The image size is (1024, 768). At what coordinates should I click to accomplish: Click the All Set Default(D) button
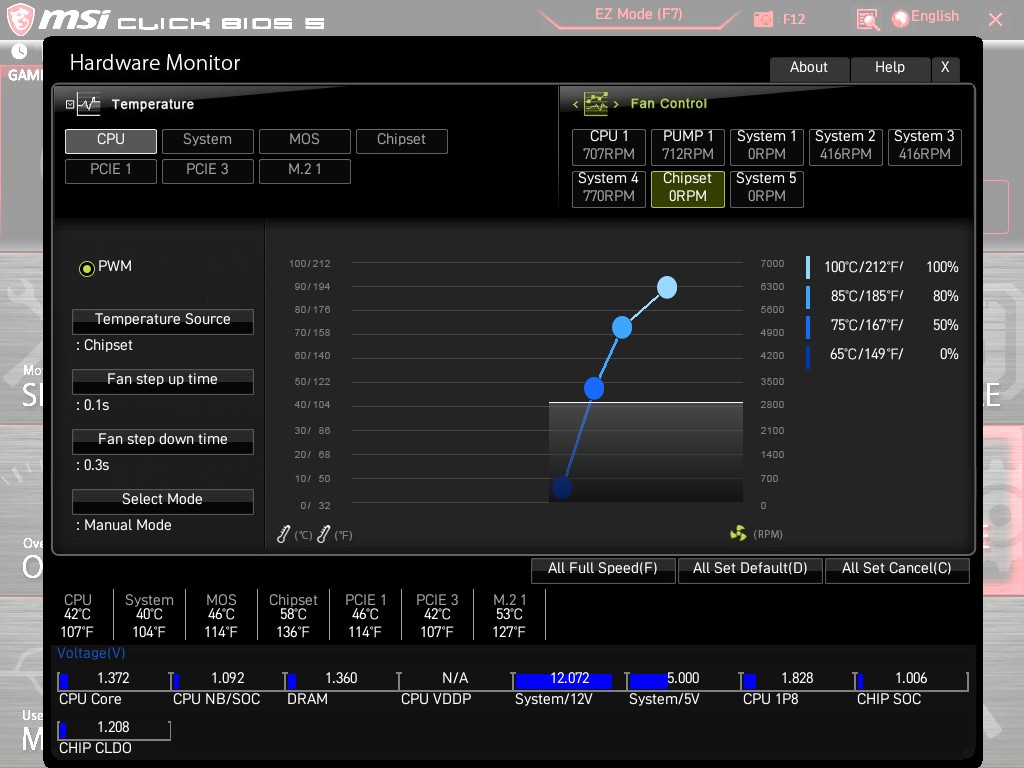coord(750,570)
